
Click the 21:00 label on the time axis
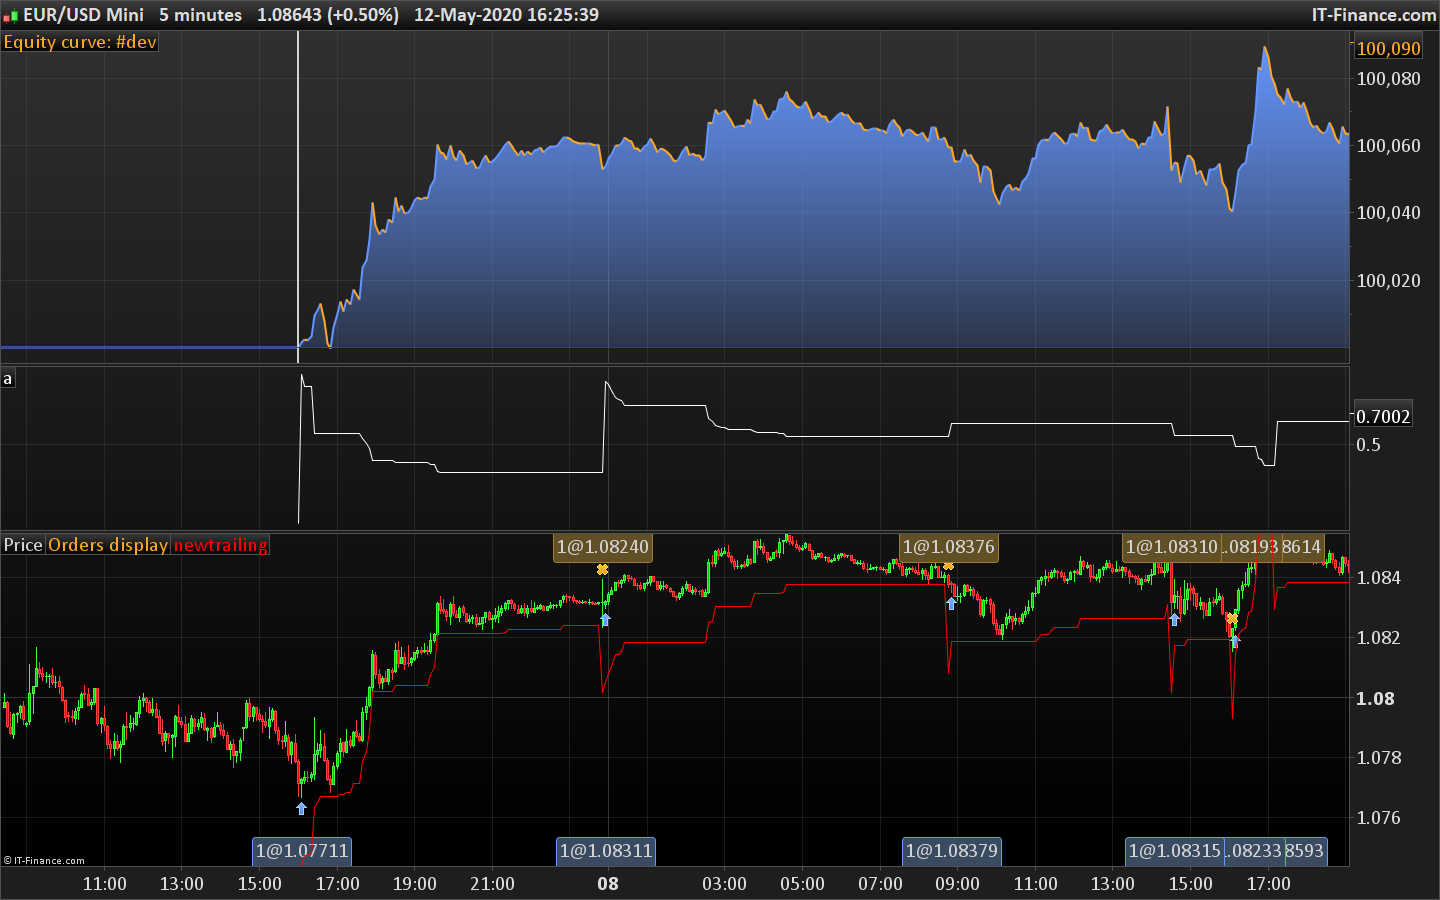click(x=492, y=884)
